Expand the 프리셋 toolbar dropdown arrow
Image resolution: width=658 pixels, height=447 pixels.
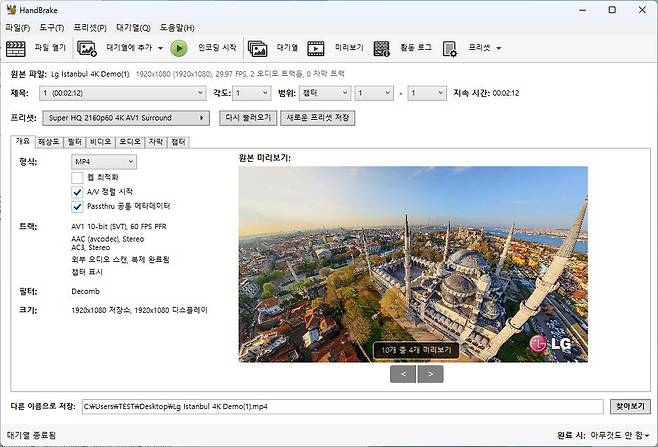[499, 48]
